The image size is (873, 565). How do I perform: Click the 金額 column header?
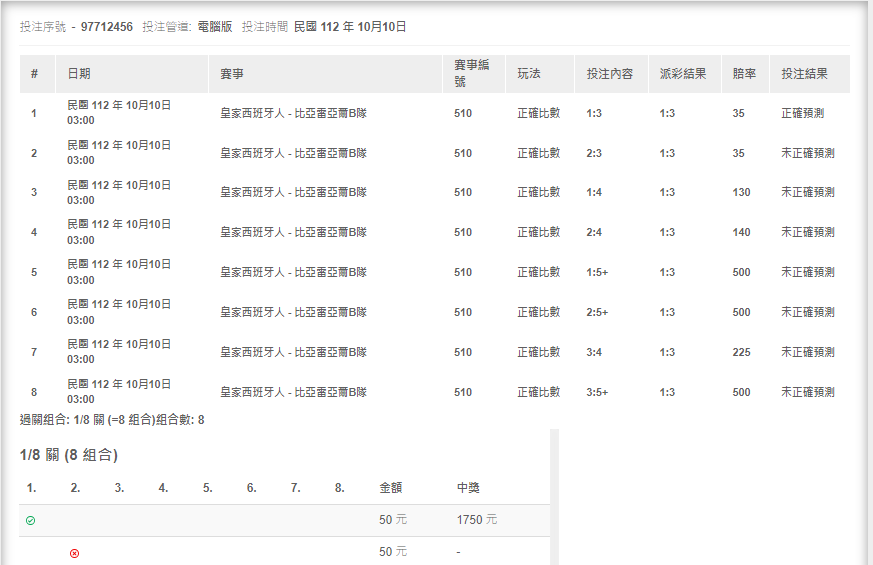391,488
